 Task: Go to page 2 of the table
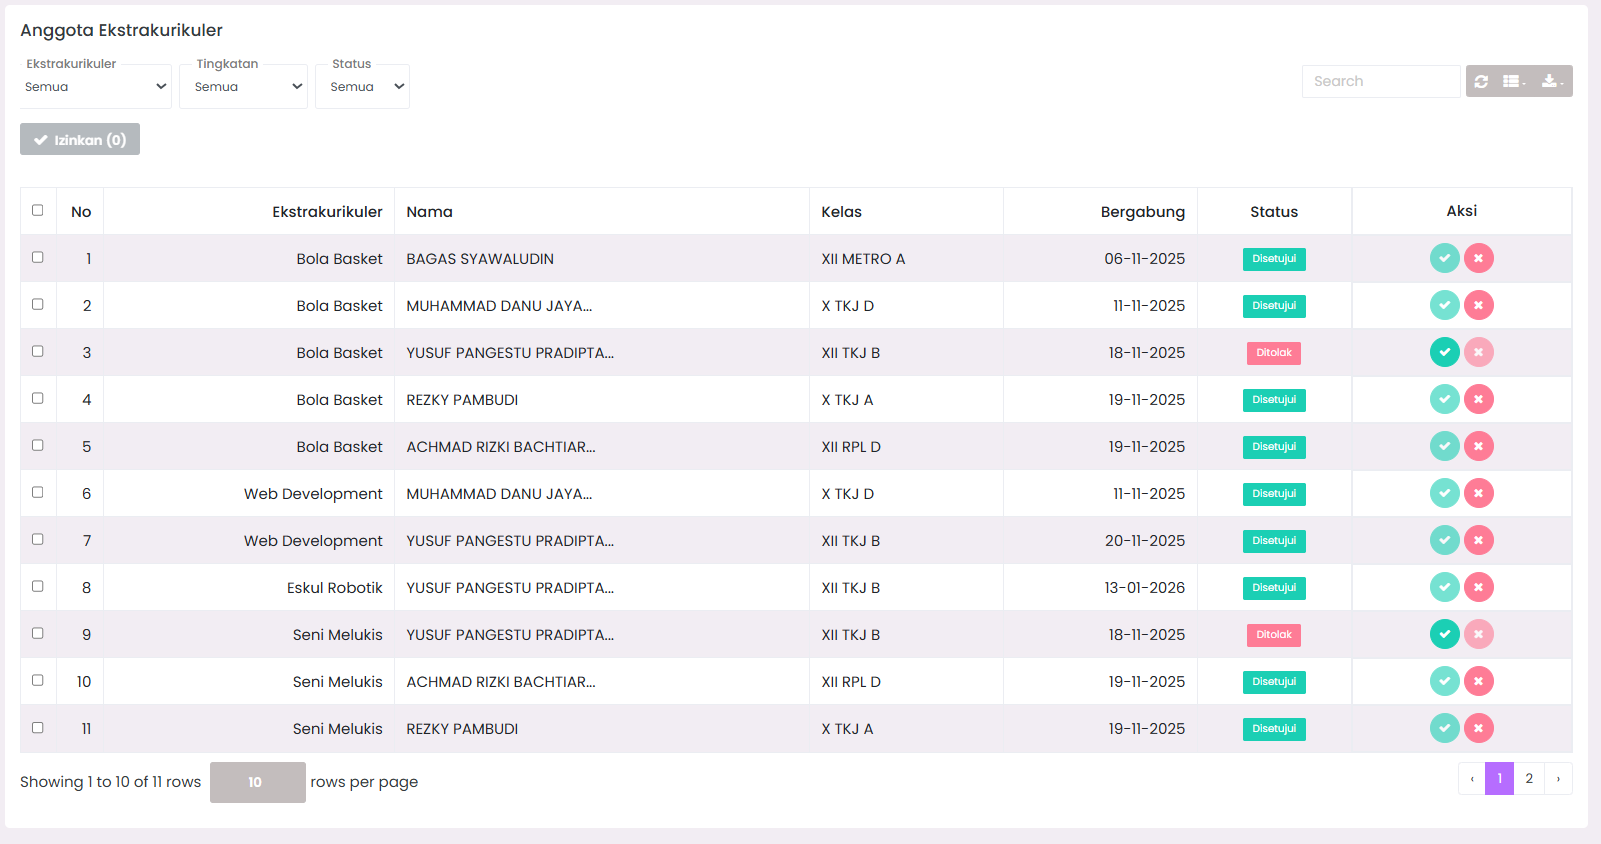coord(1529,778)
